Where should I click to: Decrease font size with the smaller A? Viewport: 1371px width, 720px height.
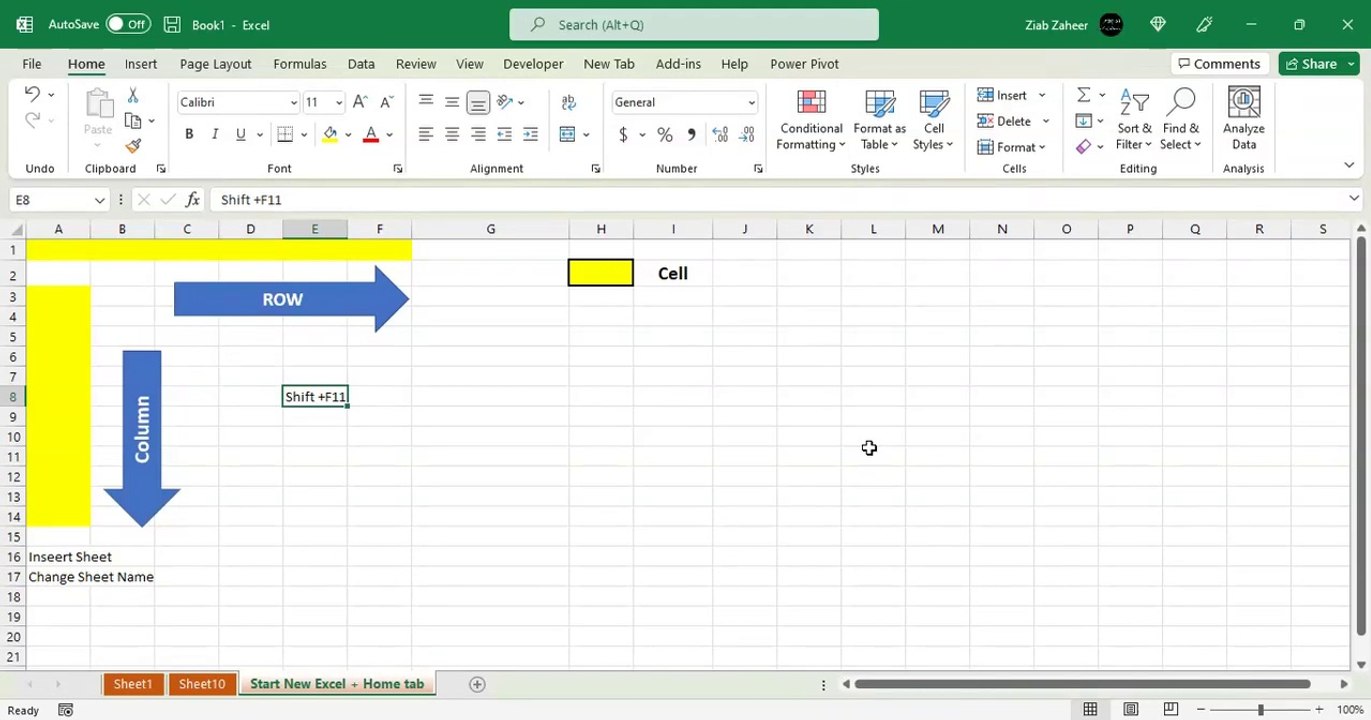pos(386,102)
